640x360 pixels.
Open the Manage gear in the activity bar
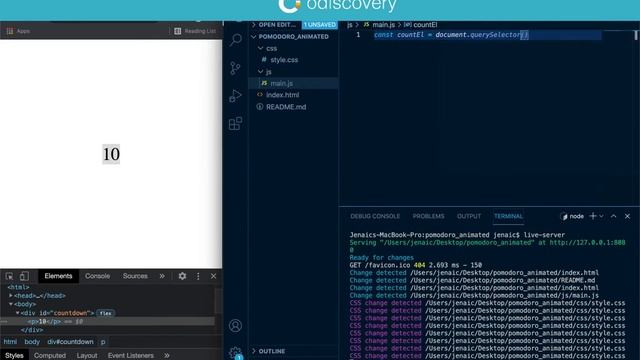click(236, 353)
